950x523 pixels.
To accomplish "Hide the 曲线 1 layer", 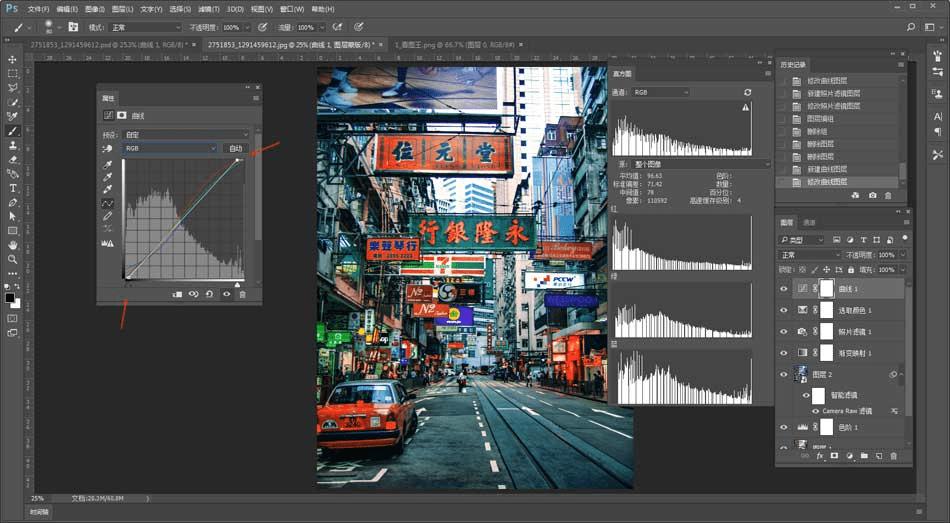I will [x=783, y=288].
